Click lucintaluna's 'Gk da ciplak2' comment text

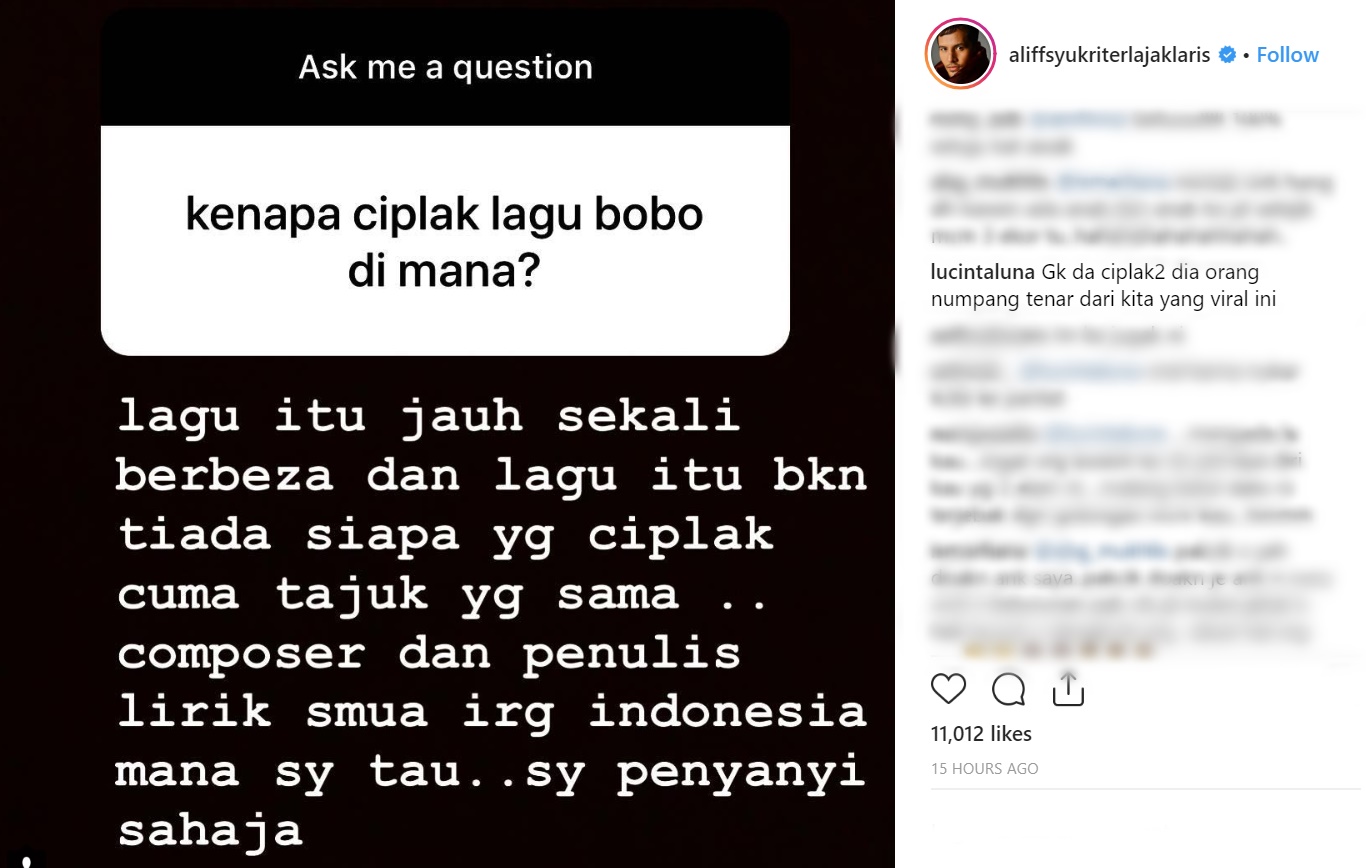click(1103, 285)
